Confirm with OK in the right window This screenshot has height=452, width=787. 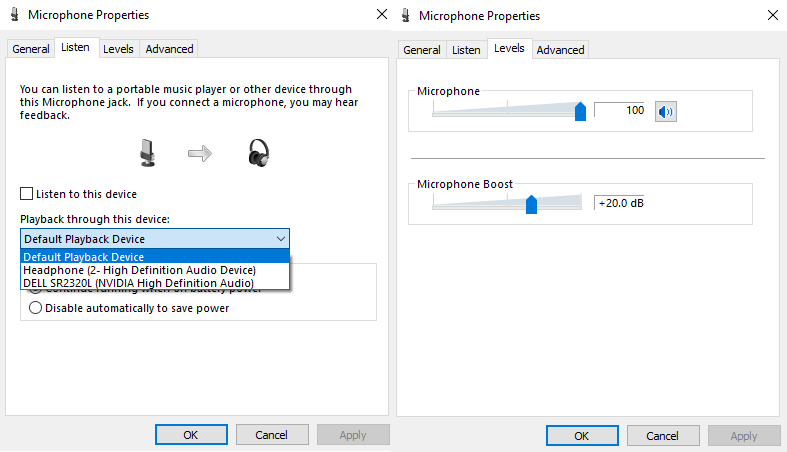tap(582, 435)
